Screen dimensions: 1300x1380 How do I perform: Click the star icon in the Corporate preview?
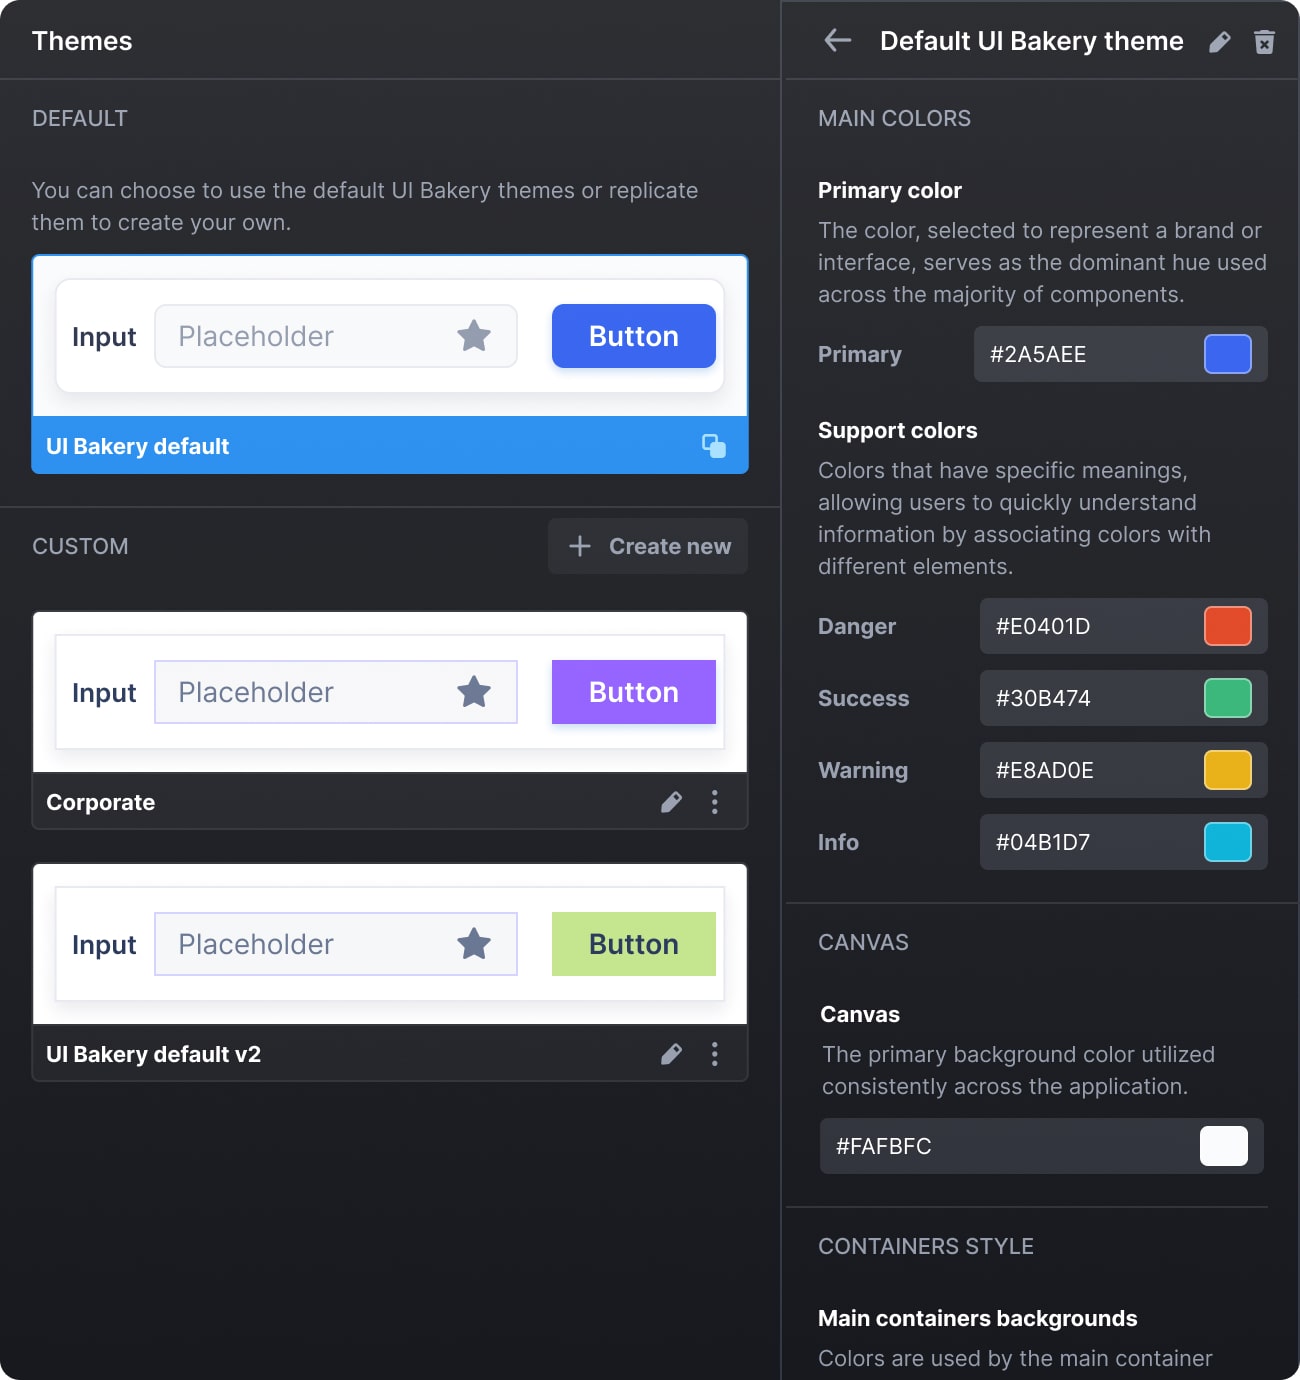coord(475,691)
